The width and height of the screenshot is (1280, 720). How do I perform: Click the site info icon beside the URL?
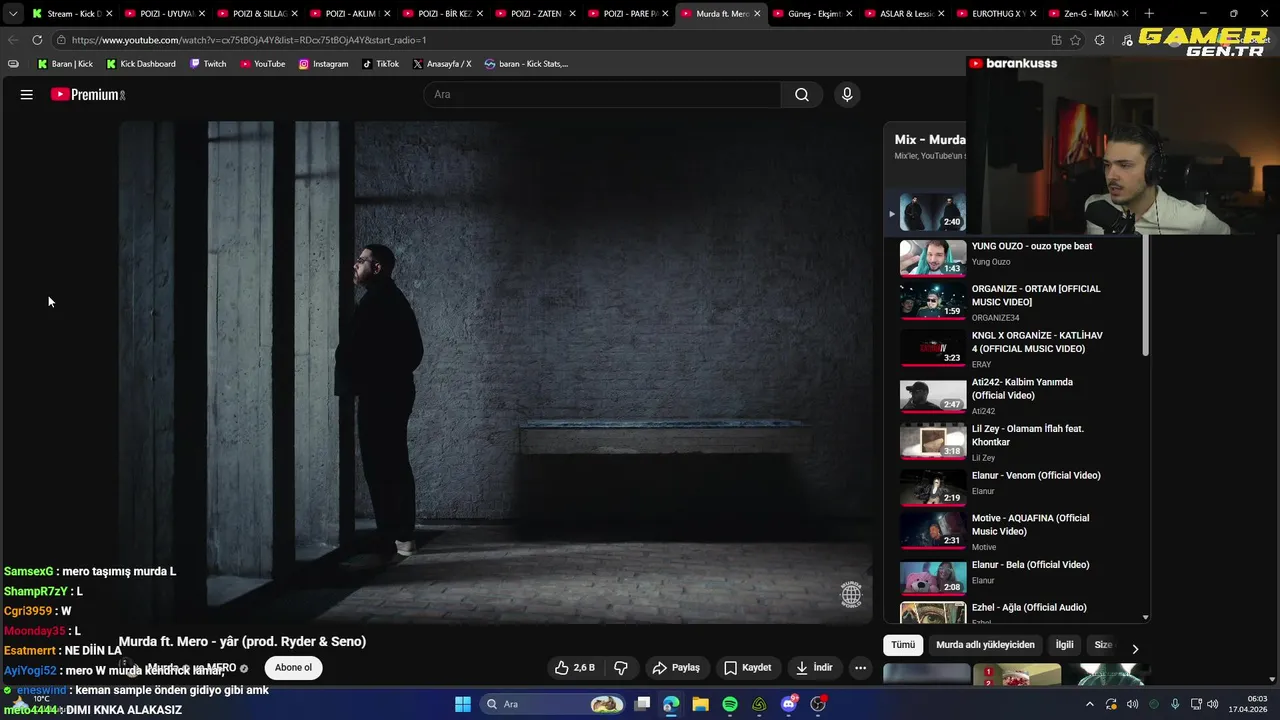click(61, 40)
